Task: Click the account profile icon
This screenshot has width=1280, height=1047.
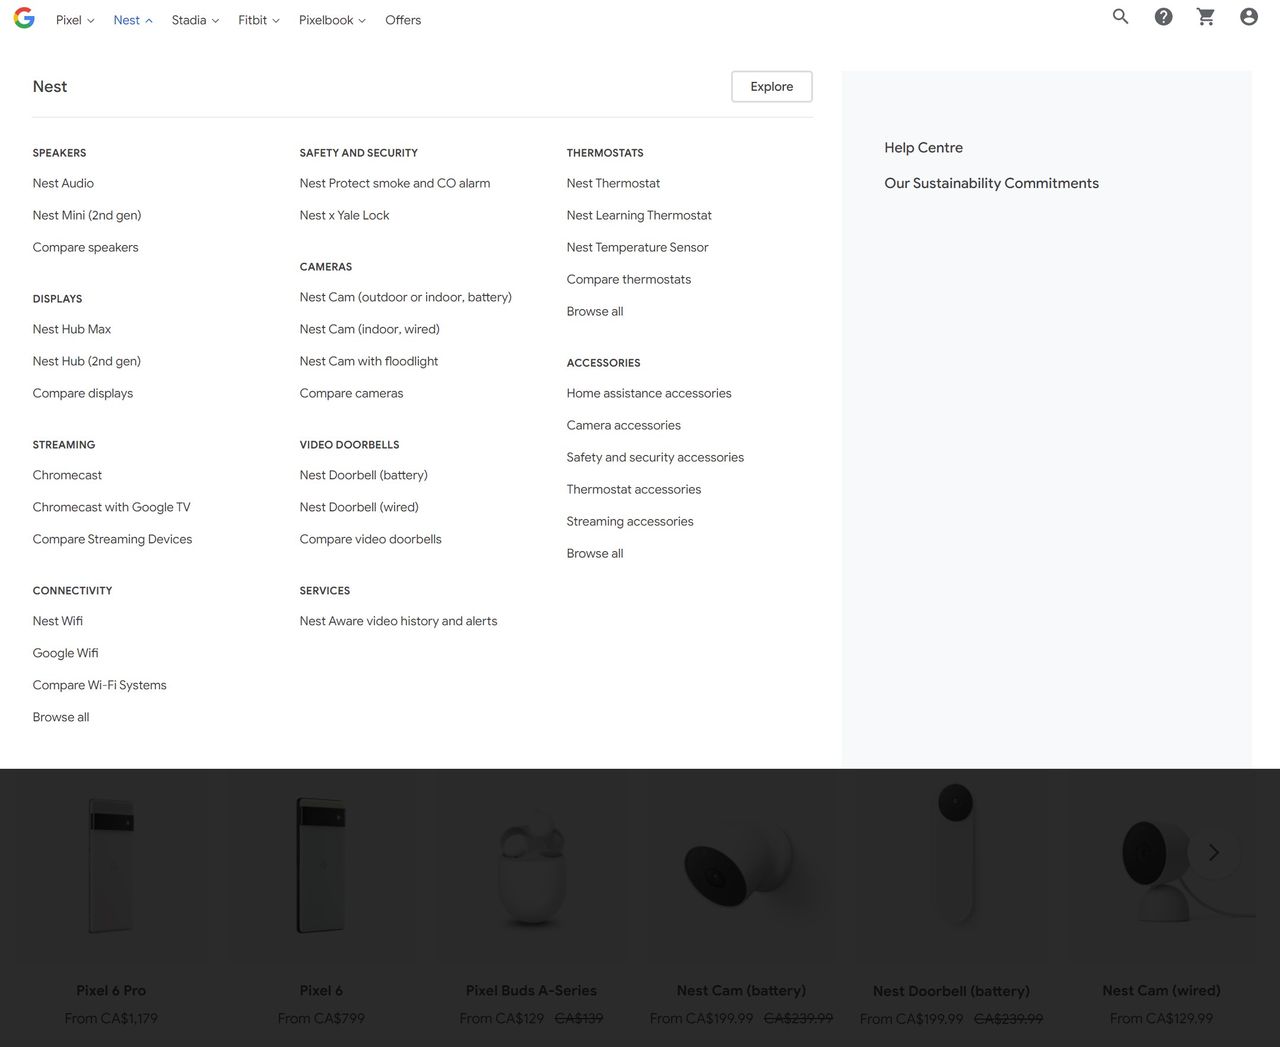Action: 1249,16
